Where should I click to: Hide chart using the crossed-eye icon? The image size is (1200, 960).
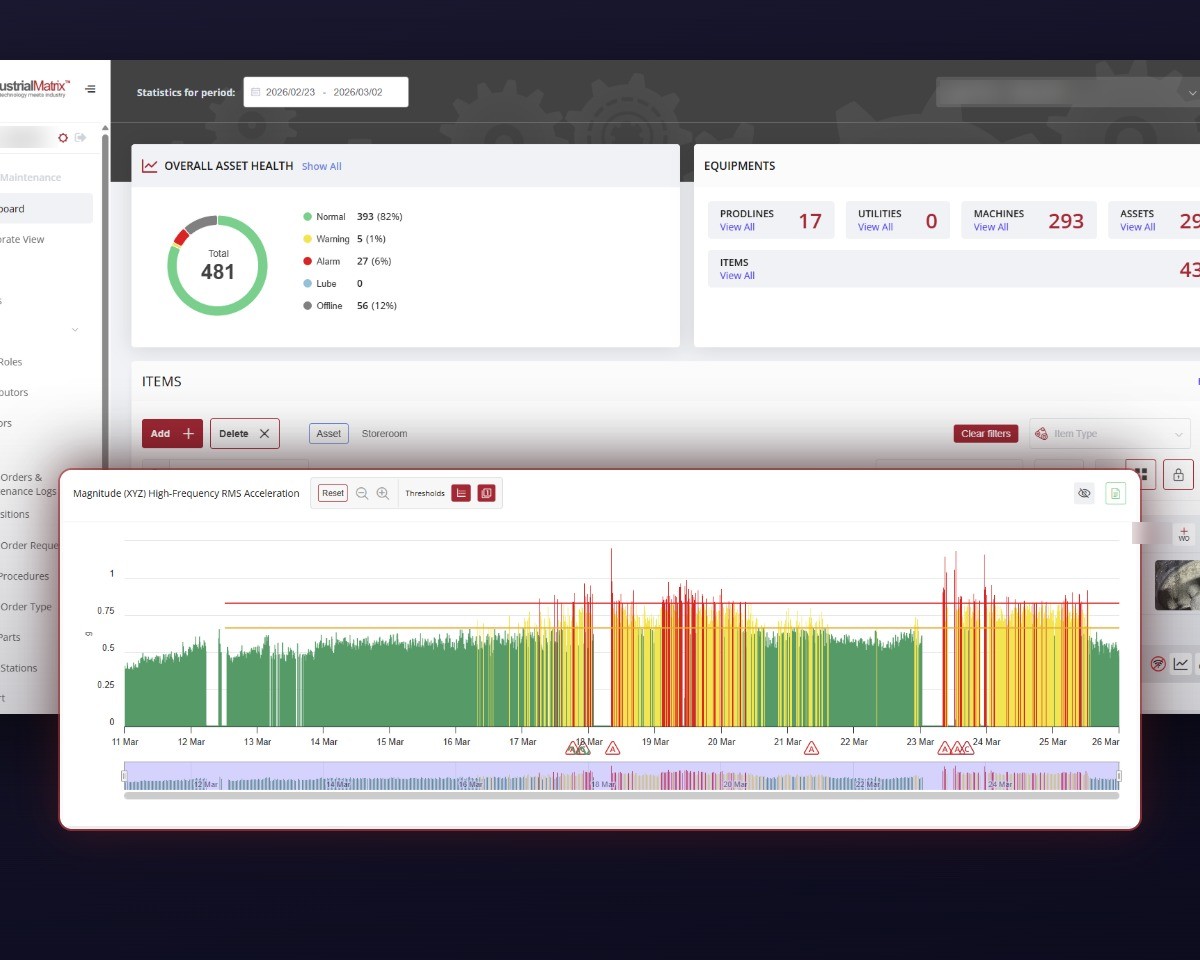tap(1084, 493)
